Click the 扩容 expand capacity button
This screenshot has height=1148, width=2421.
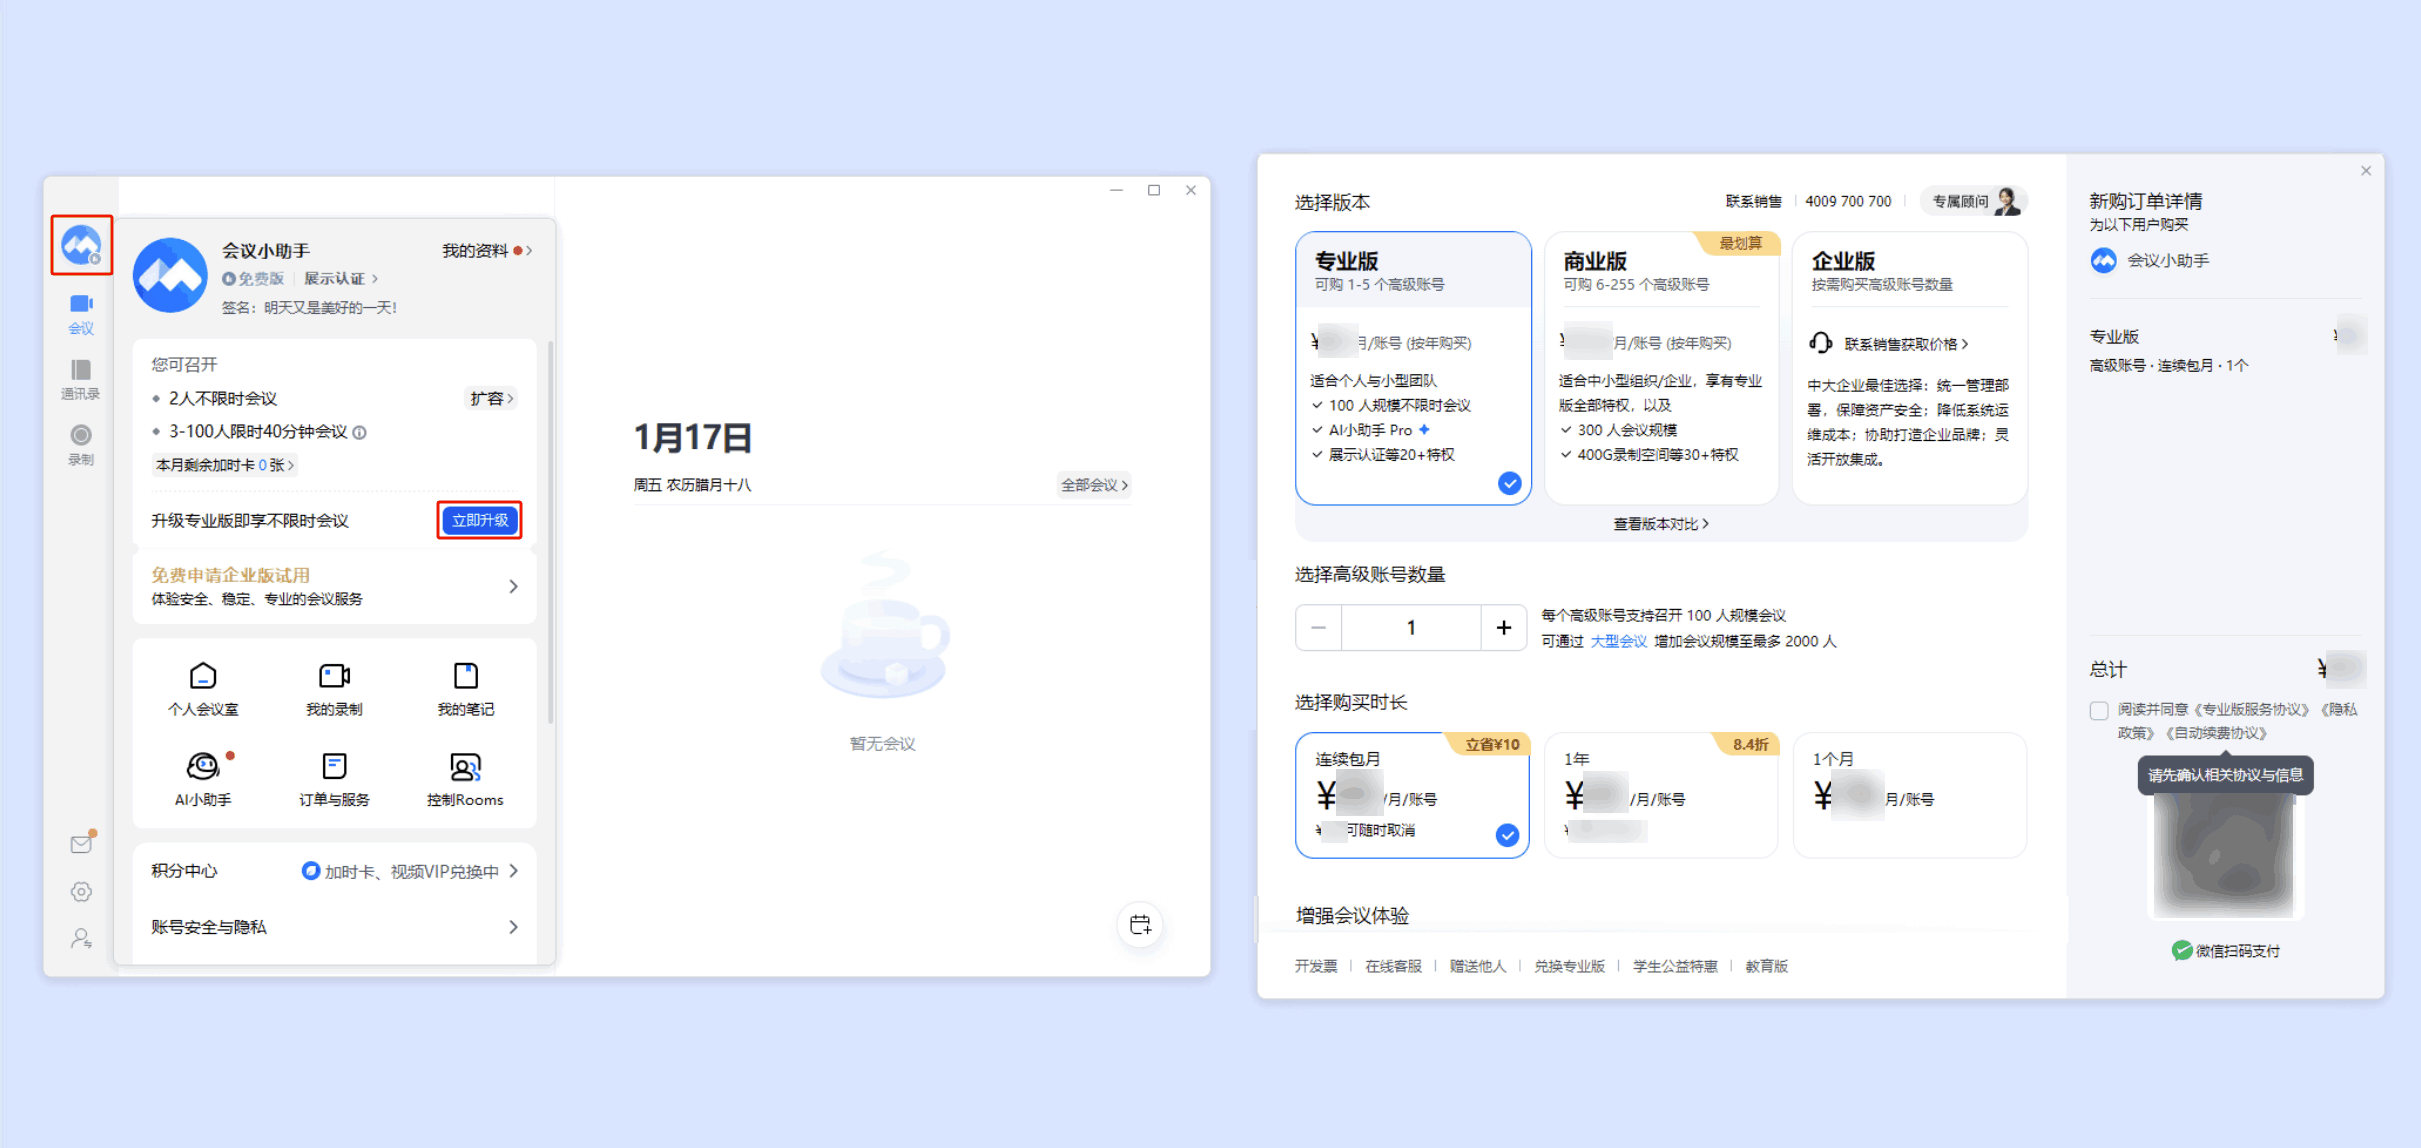pos(492,398)
